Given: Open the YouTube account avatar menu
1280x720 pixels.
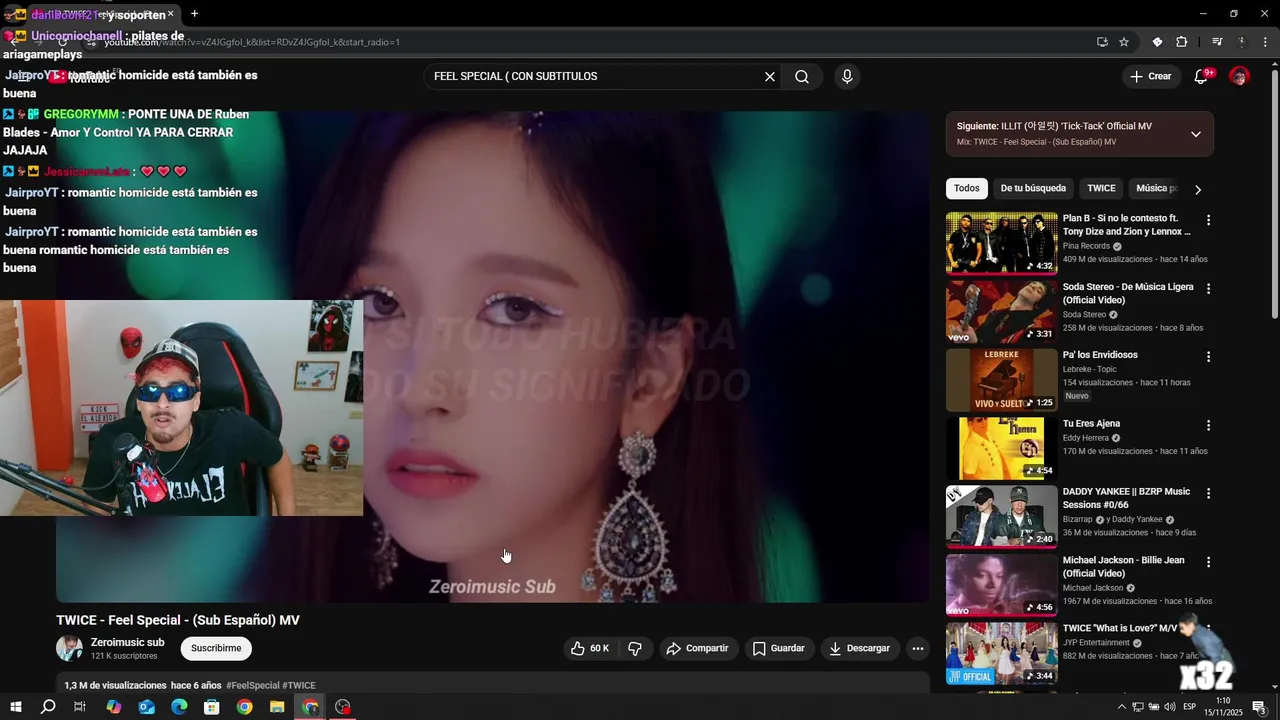Looking at the screenshot, I should coord(1239,77).
